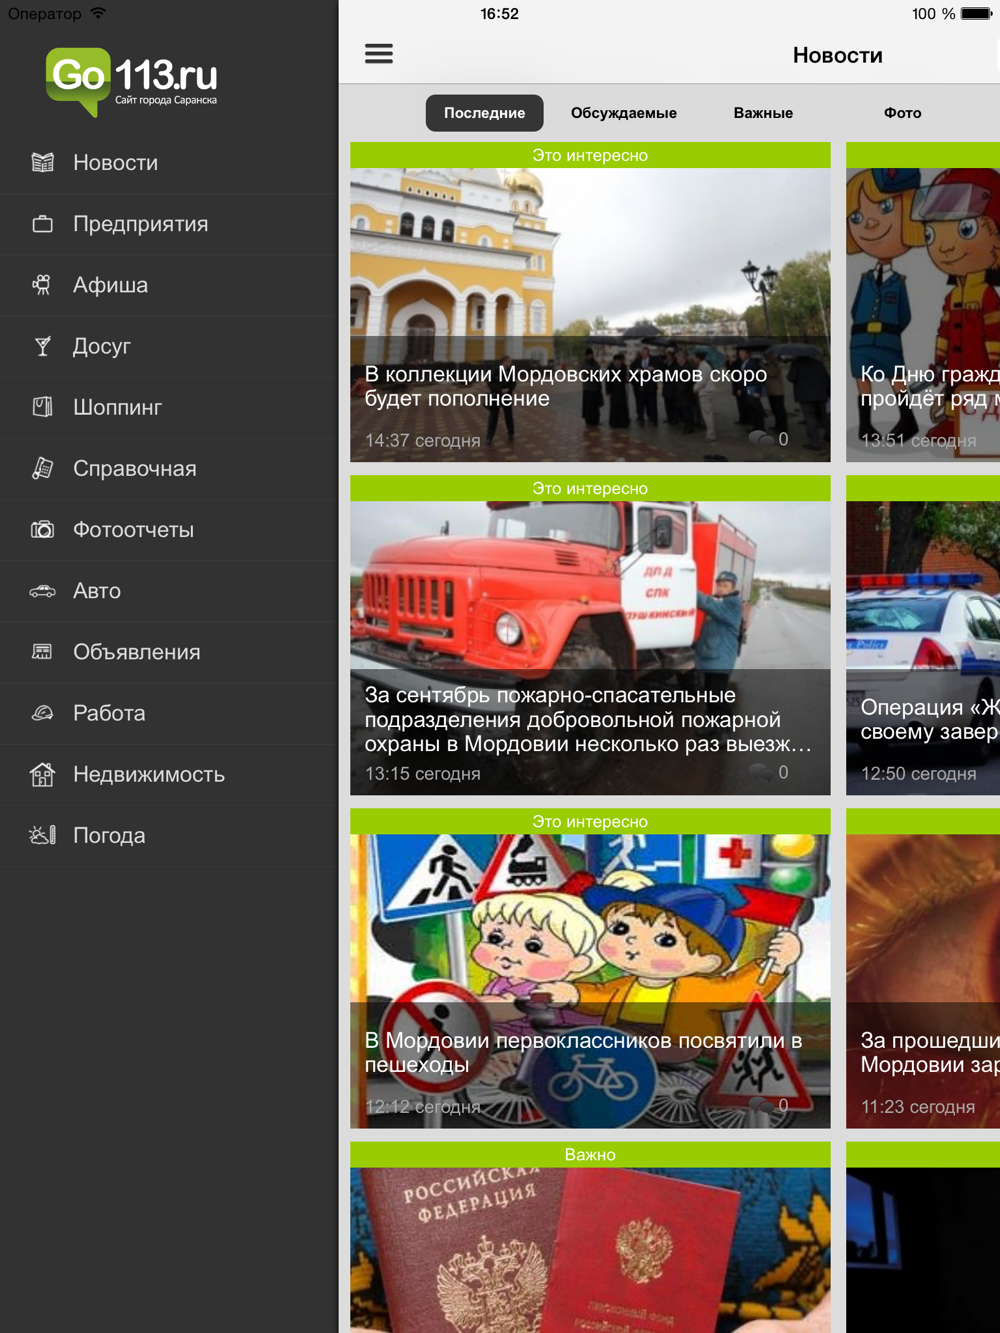Open the Go113.ru logo

[131, 82]
